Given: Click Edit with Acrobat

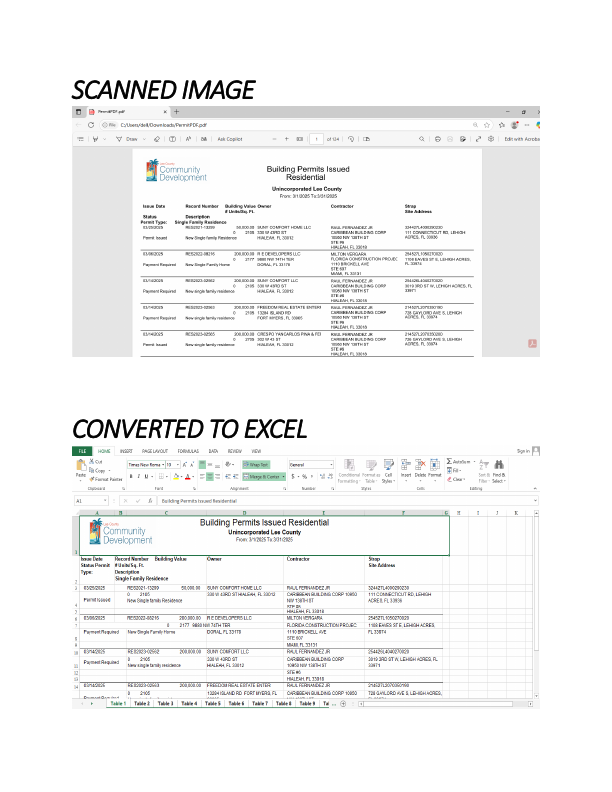Looking at the screenshot, I should [522, 139].
